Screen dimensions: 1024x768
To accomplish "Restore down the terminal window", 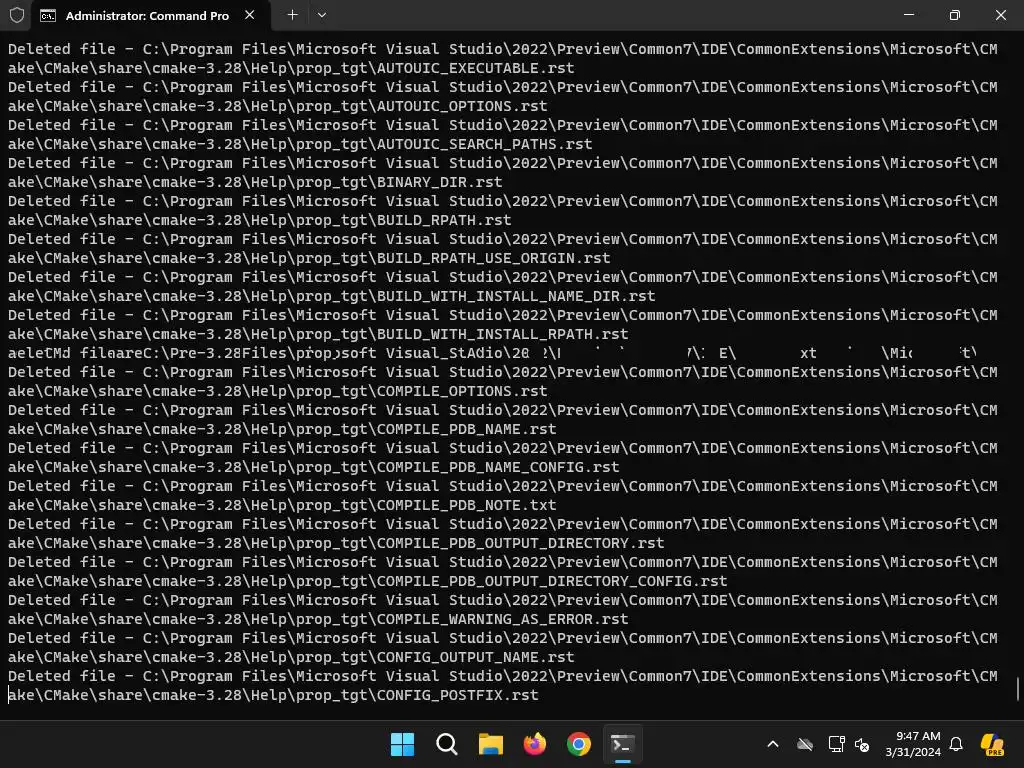I will pos(955,15).
